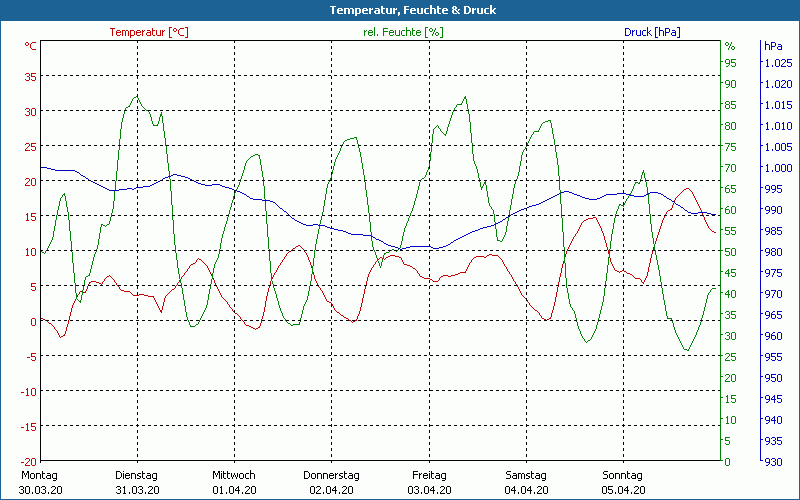Click the '985' pressure axis value
This screenshot has width=800, height=500.
coord(773,231)
